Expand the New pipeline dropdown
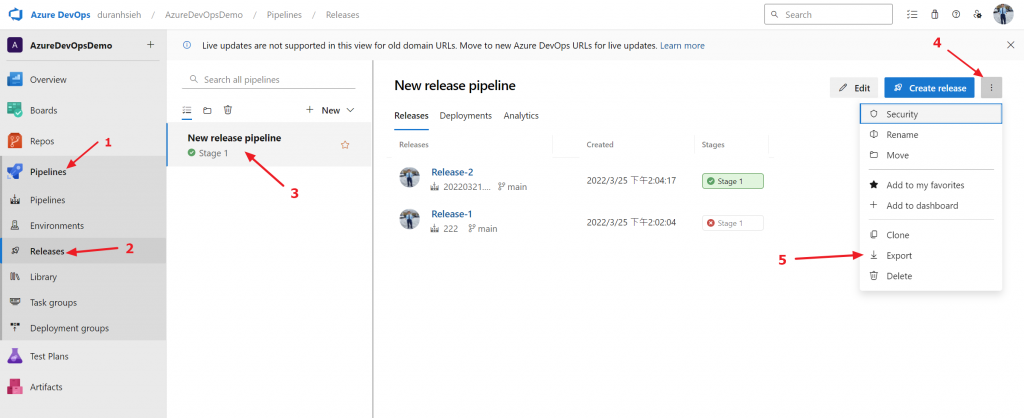The height and width of the screenshot is (418, 1024). tap(330, 110)
